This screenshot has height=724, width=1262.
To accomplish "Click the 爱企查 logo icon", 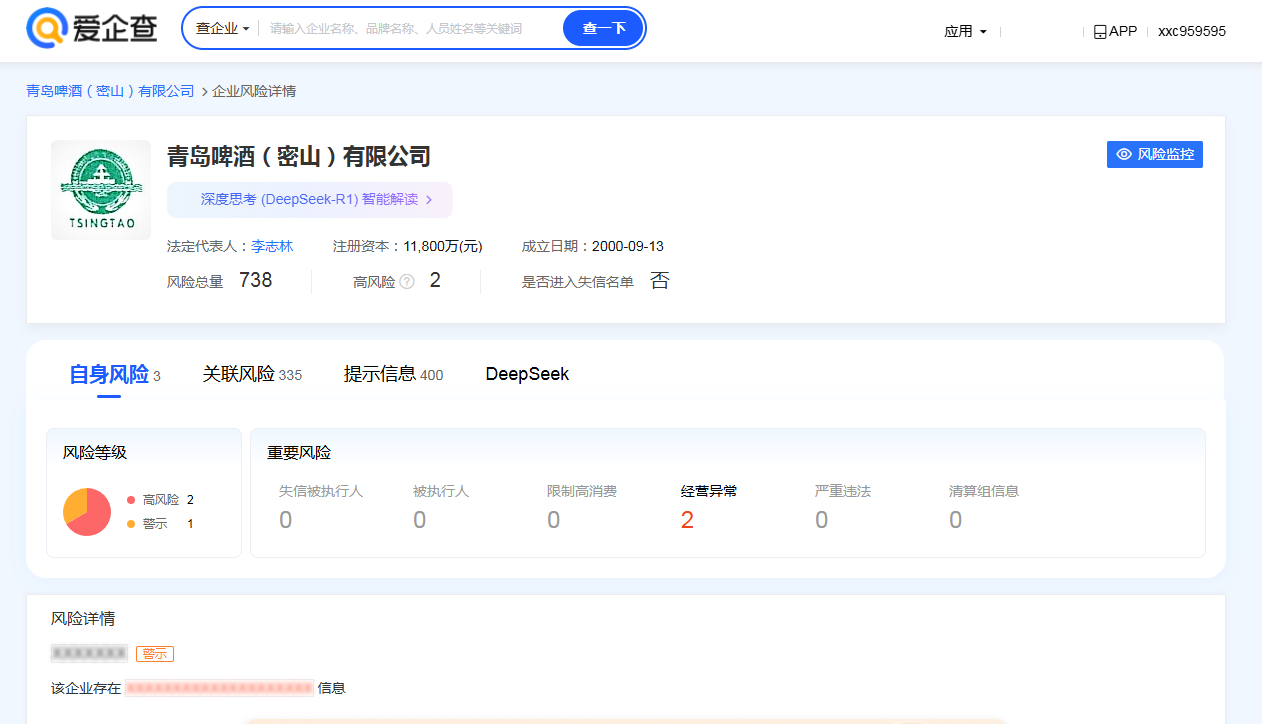I will point(46,28).
